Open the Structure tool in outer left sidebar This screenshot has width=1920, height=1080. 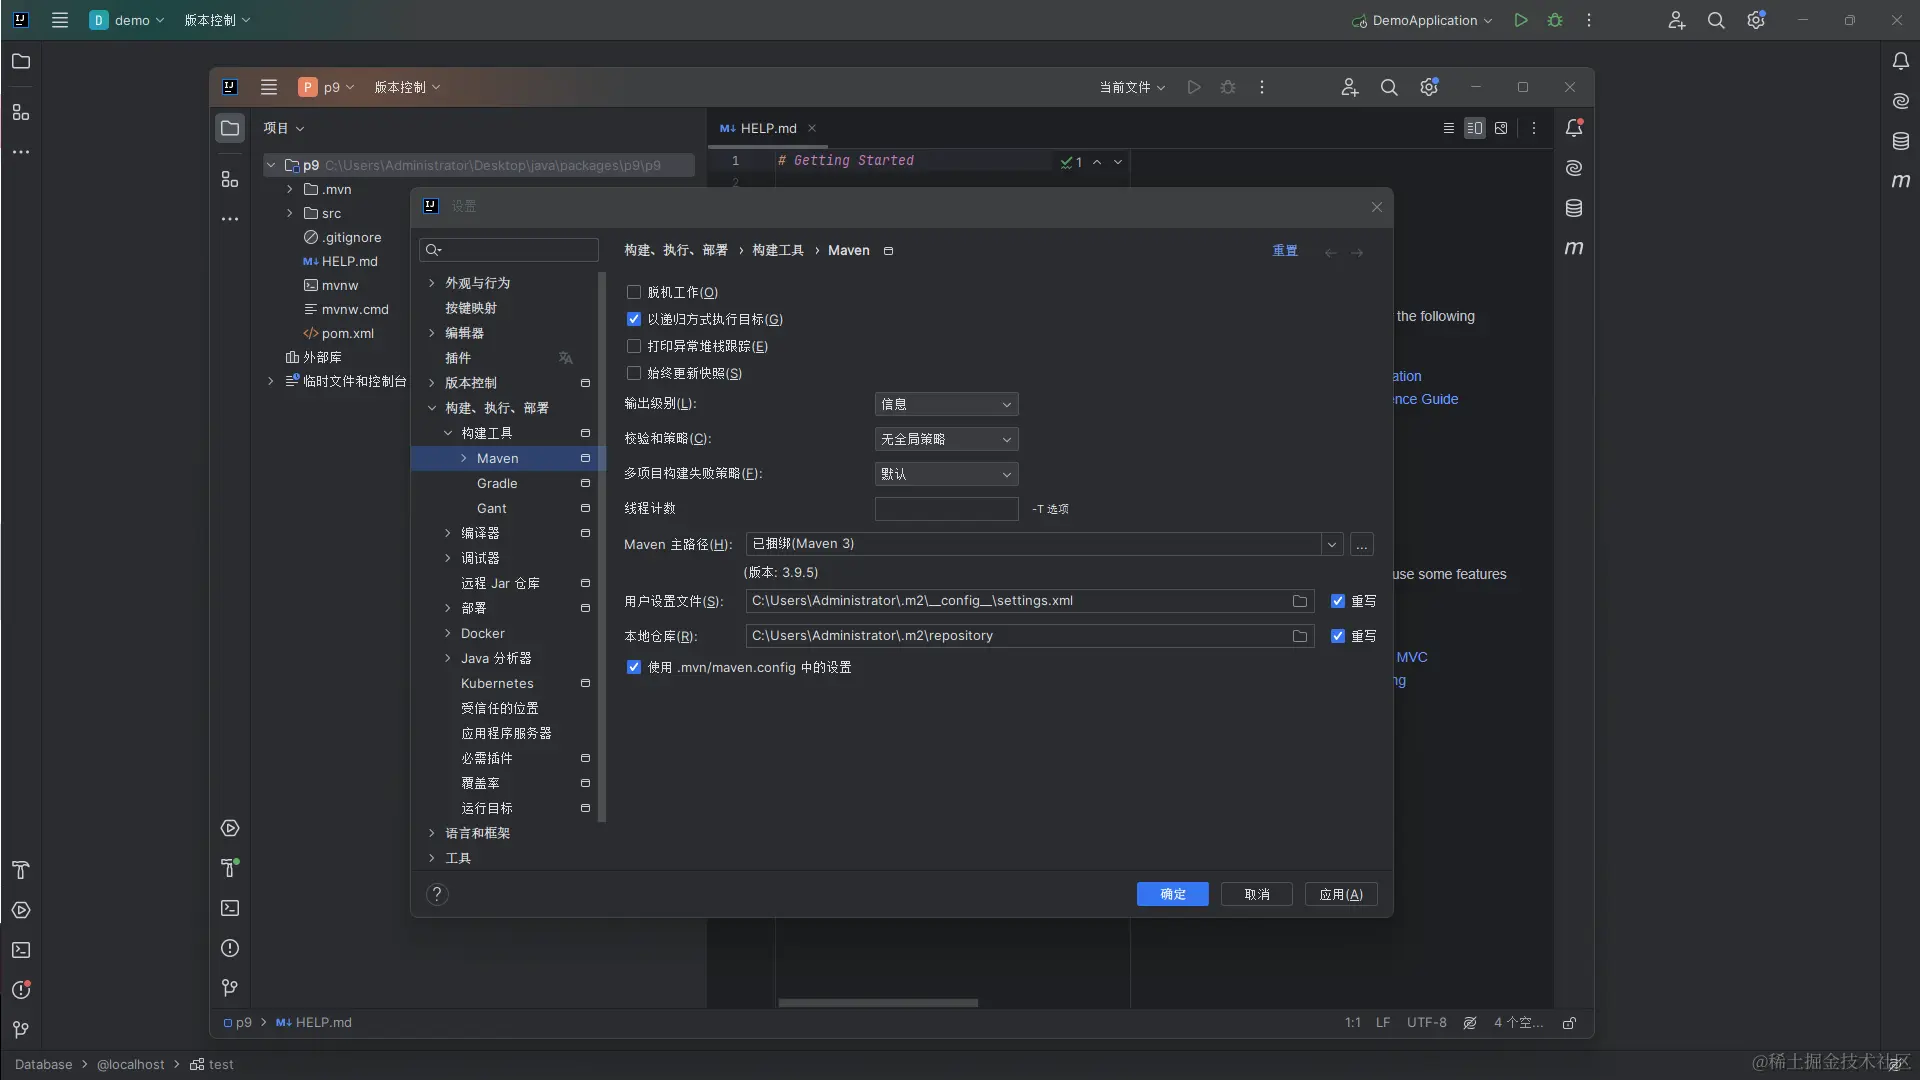point(21,112)
